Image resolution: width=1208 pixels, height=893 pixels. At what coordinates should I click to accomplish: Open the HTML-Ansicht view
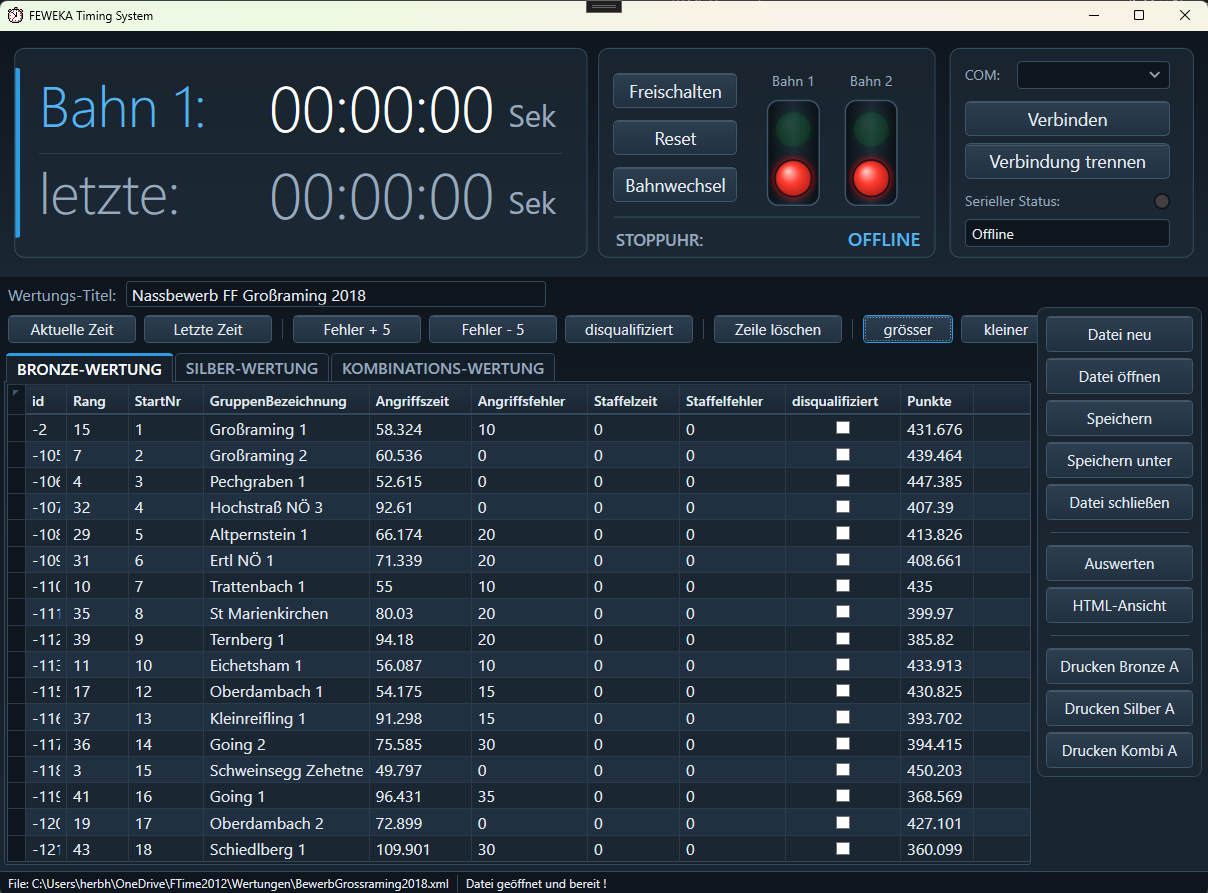[x=1119, y=605]
